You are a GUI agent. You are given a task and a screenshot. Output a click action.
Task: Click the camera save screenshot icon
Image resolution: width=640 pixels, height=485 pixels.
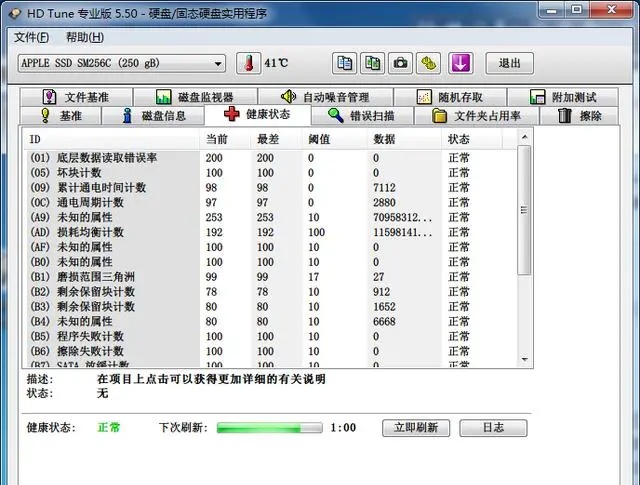[400, 63]
